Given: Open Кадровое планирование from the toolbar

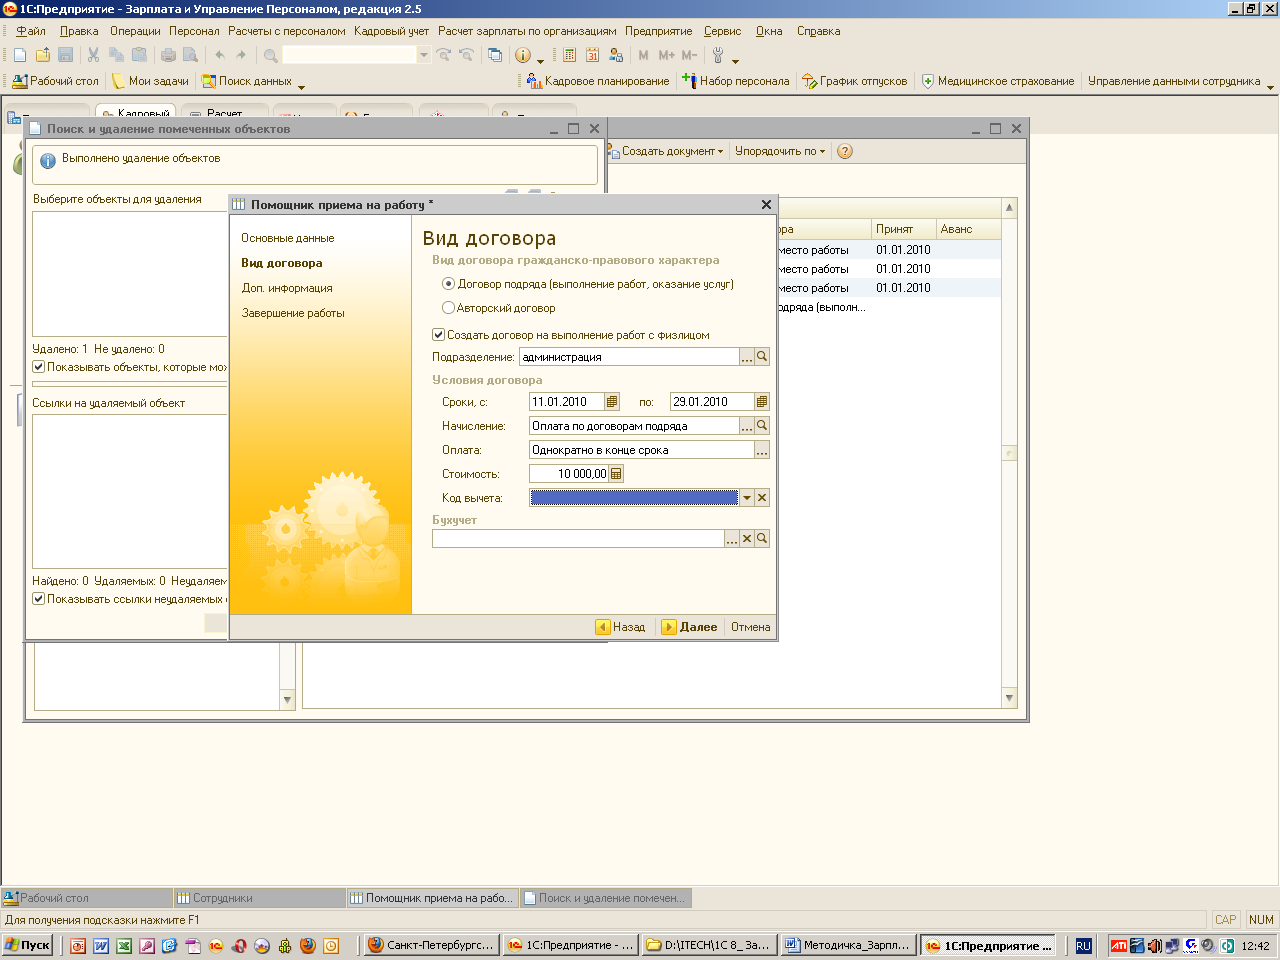Looking at the screenshot, I should tap(598, 81).
